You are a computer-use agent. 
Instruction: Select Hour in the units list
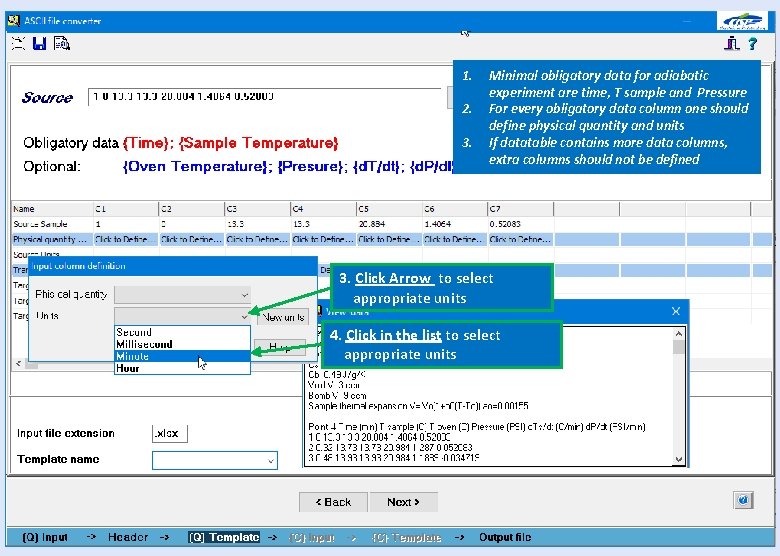(182, 369)
